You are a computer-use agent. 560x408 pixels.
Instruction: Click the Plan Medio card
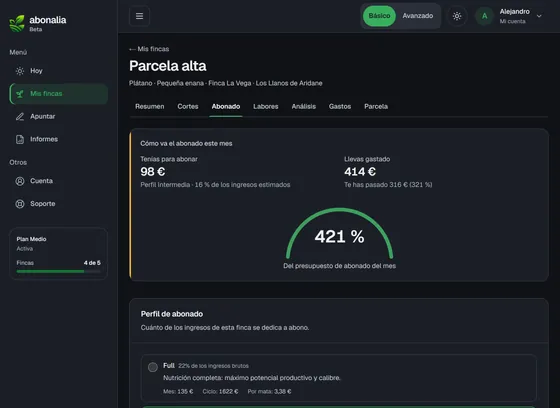point(59,253)
